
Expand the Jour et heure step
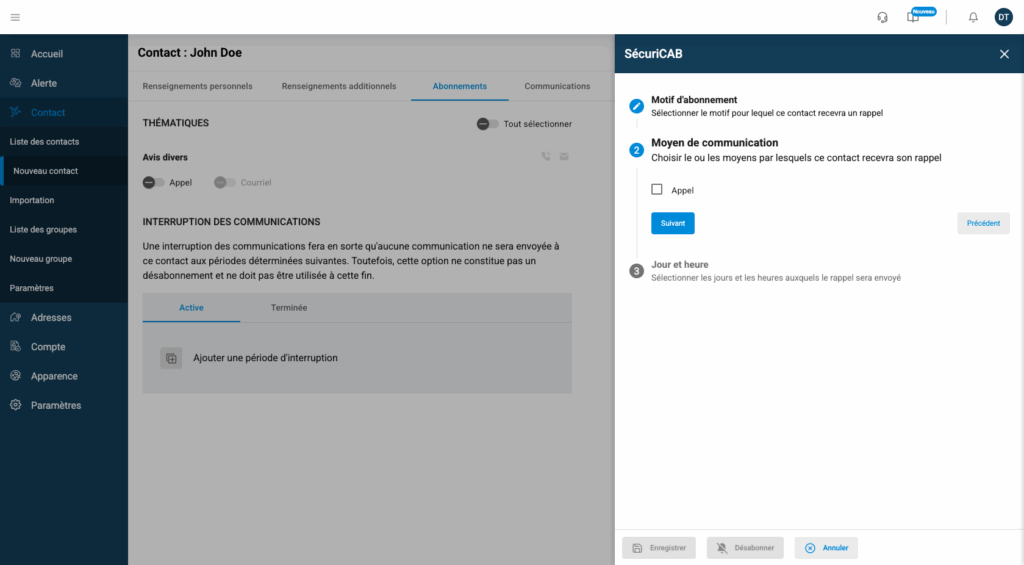(679, 265)
